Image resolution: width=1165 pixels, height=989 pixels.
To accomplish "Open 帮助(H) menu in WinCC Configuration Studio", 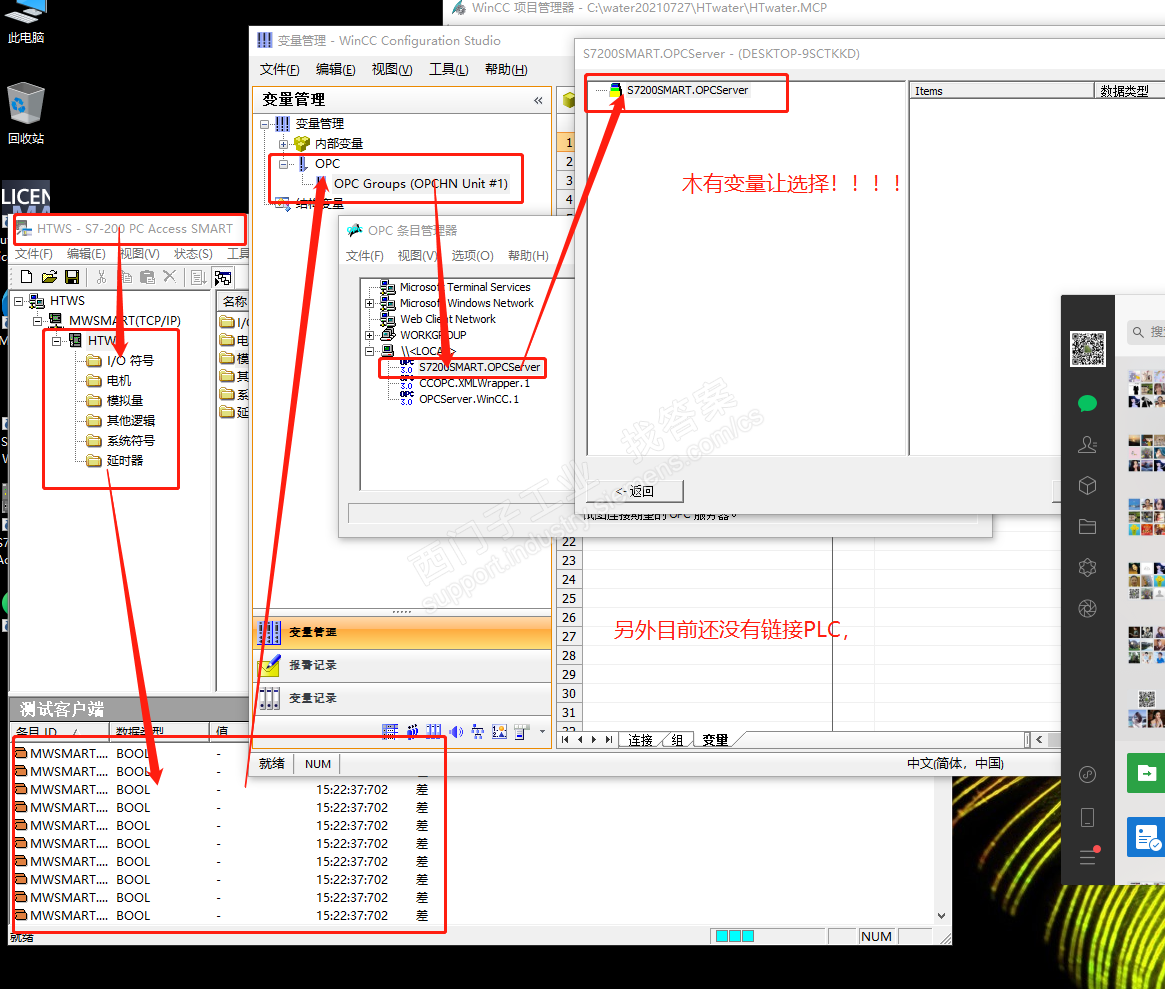I will point(506,69).
